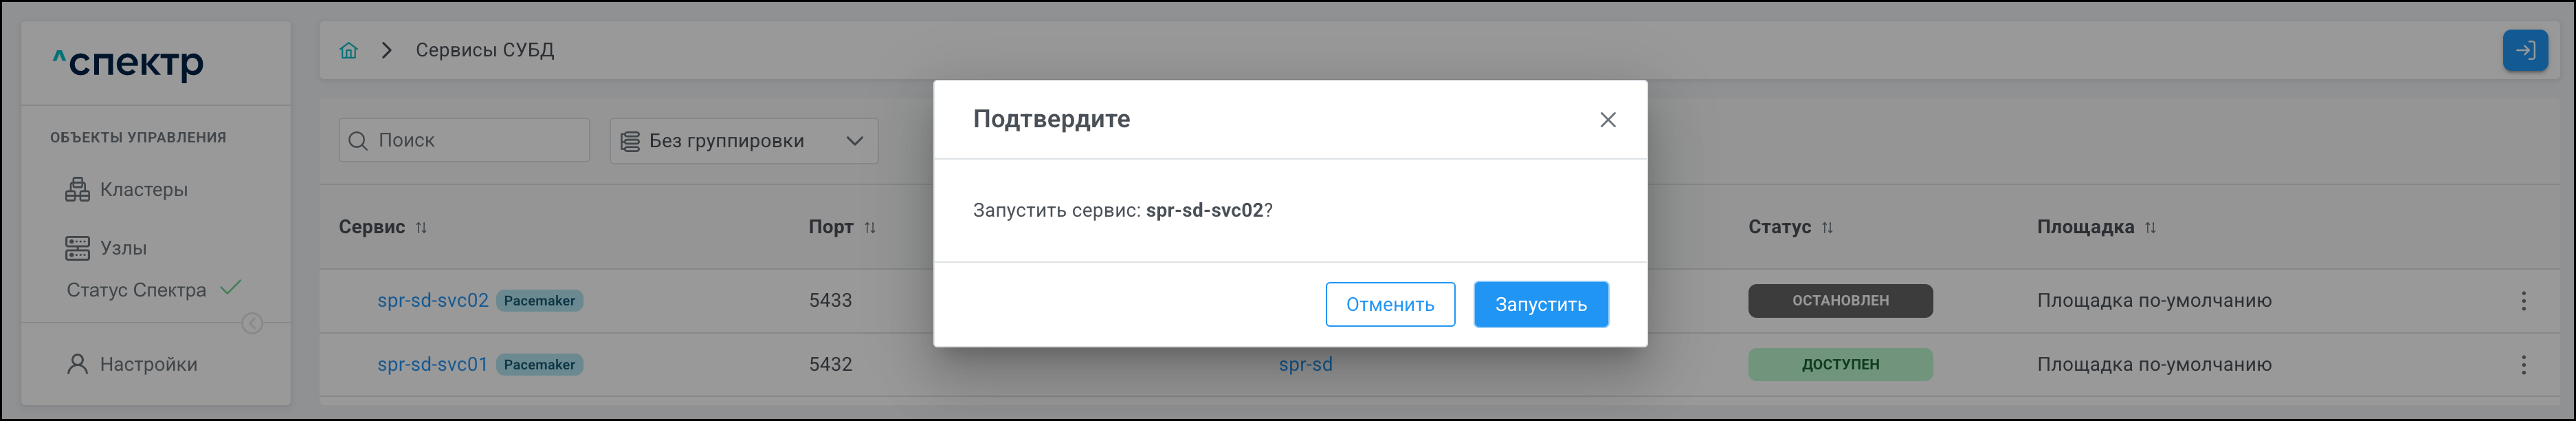
Task: Sort table by Порт column
Action: coord(870,228)
